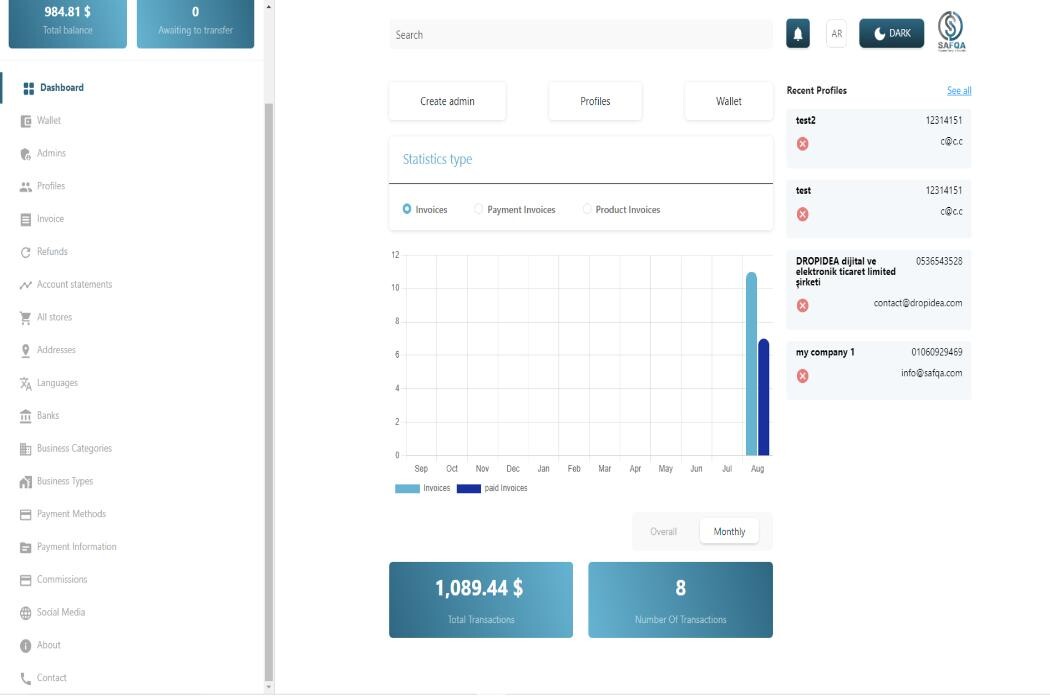The image size is (1050, 700).
Task: Open Refunds via its circular arrow icon
Action: click(x=26, y=252)
